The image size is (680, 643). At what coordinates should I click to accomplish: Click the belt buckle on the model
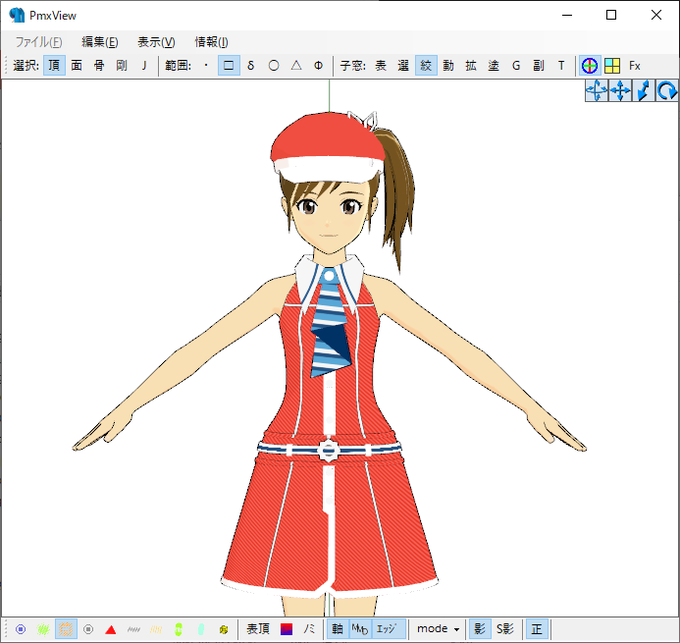[328, 450]
